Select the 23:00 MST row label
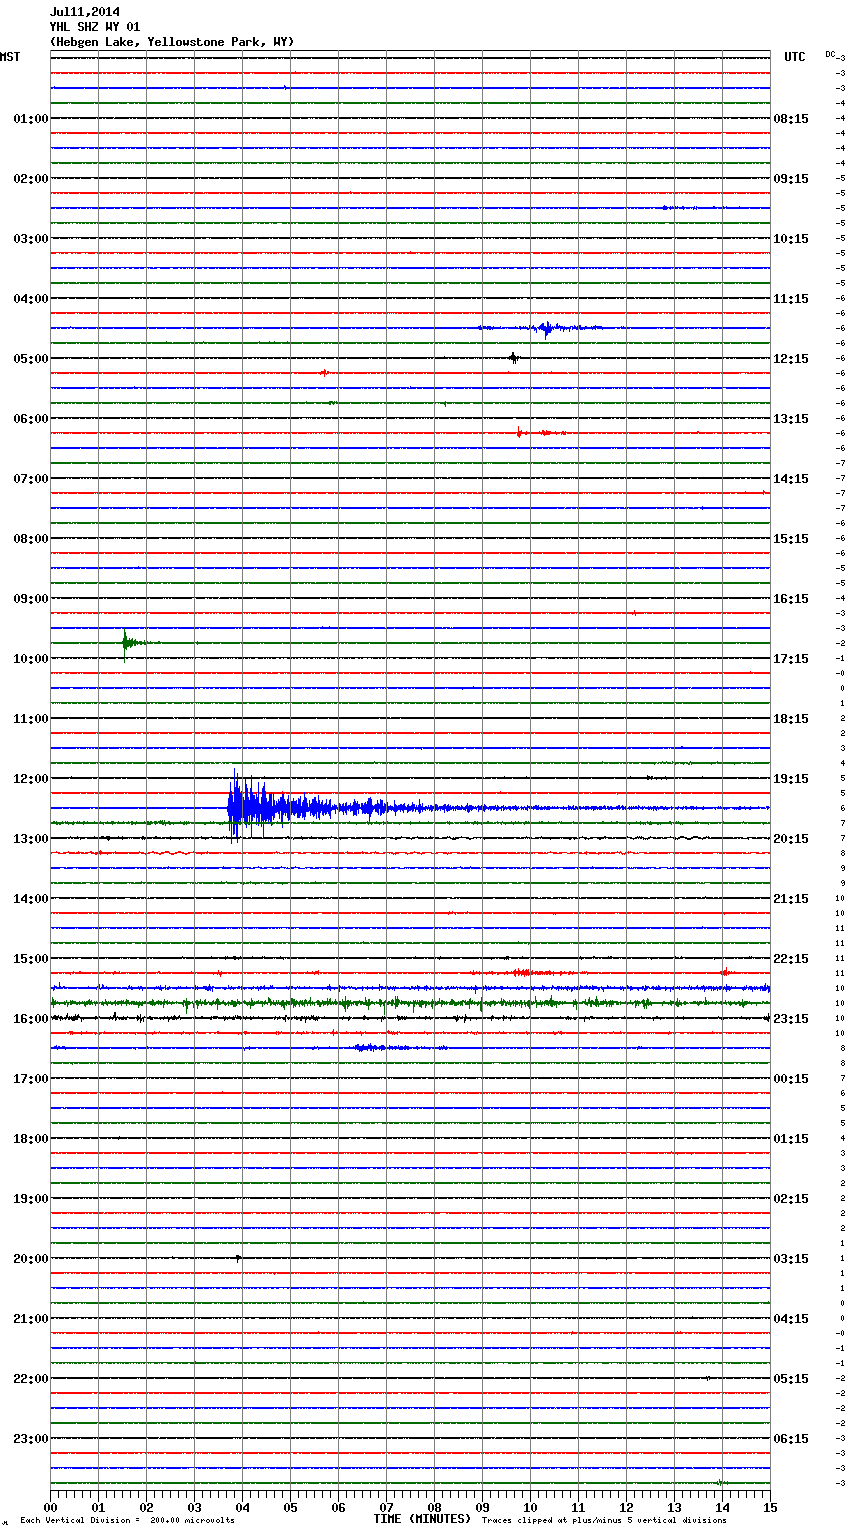Viewport: 850px width, 1534px height. click(x=30, y=1439)
